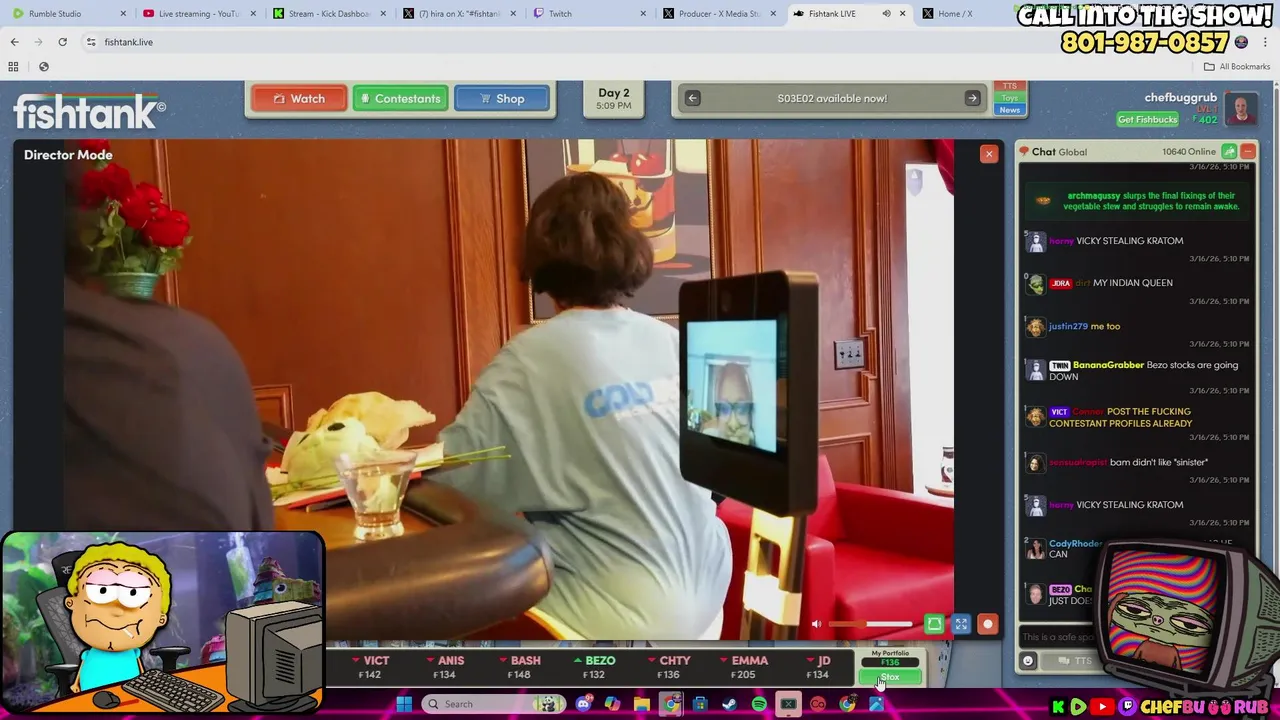Screen dimensions: 1280x720
Task: Enter fullscreen with blue expand icon
Action: tap(961, 624)
